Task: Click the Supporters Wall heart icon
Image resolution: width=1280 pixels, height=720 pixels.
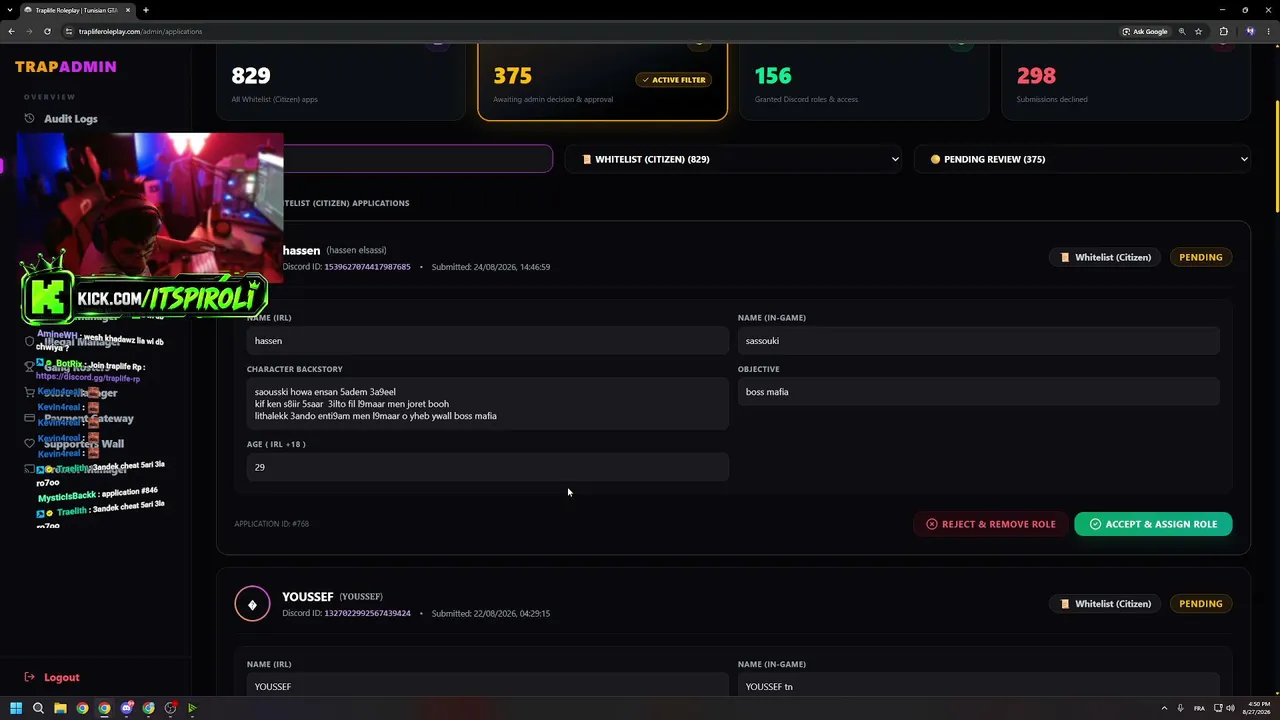Action: coord(29,443)
